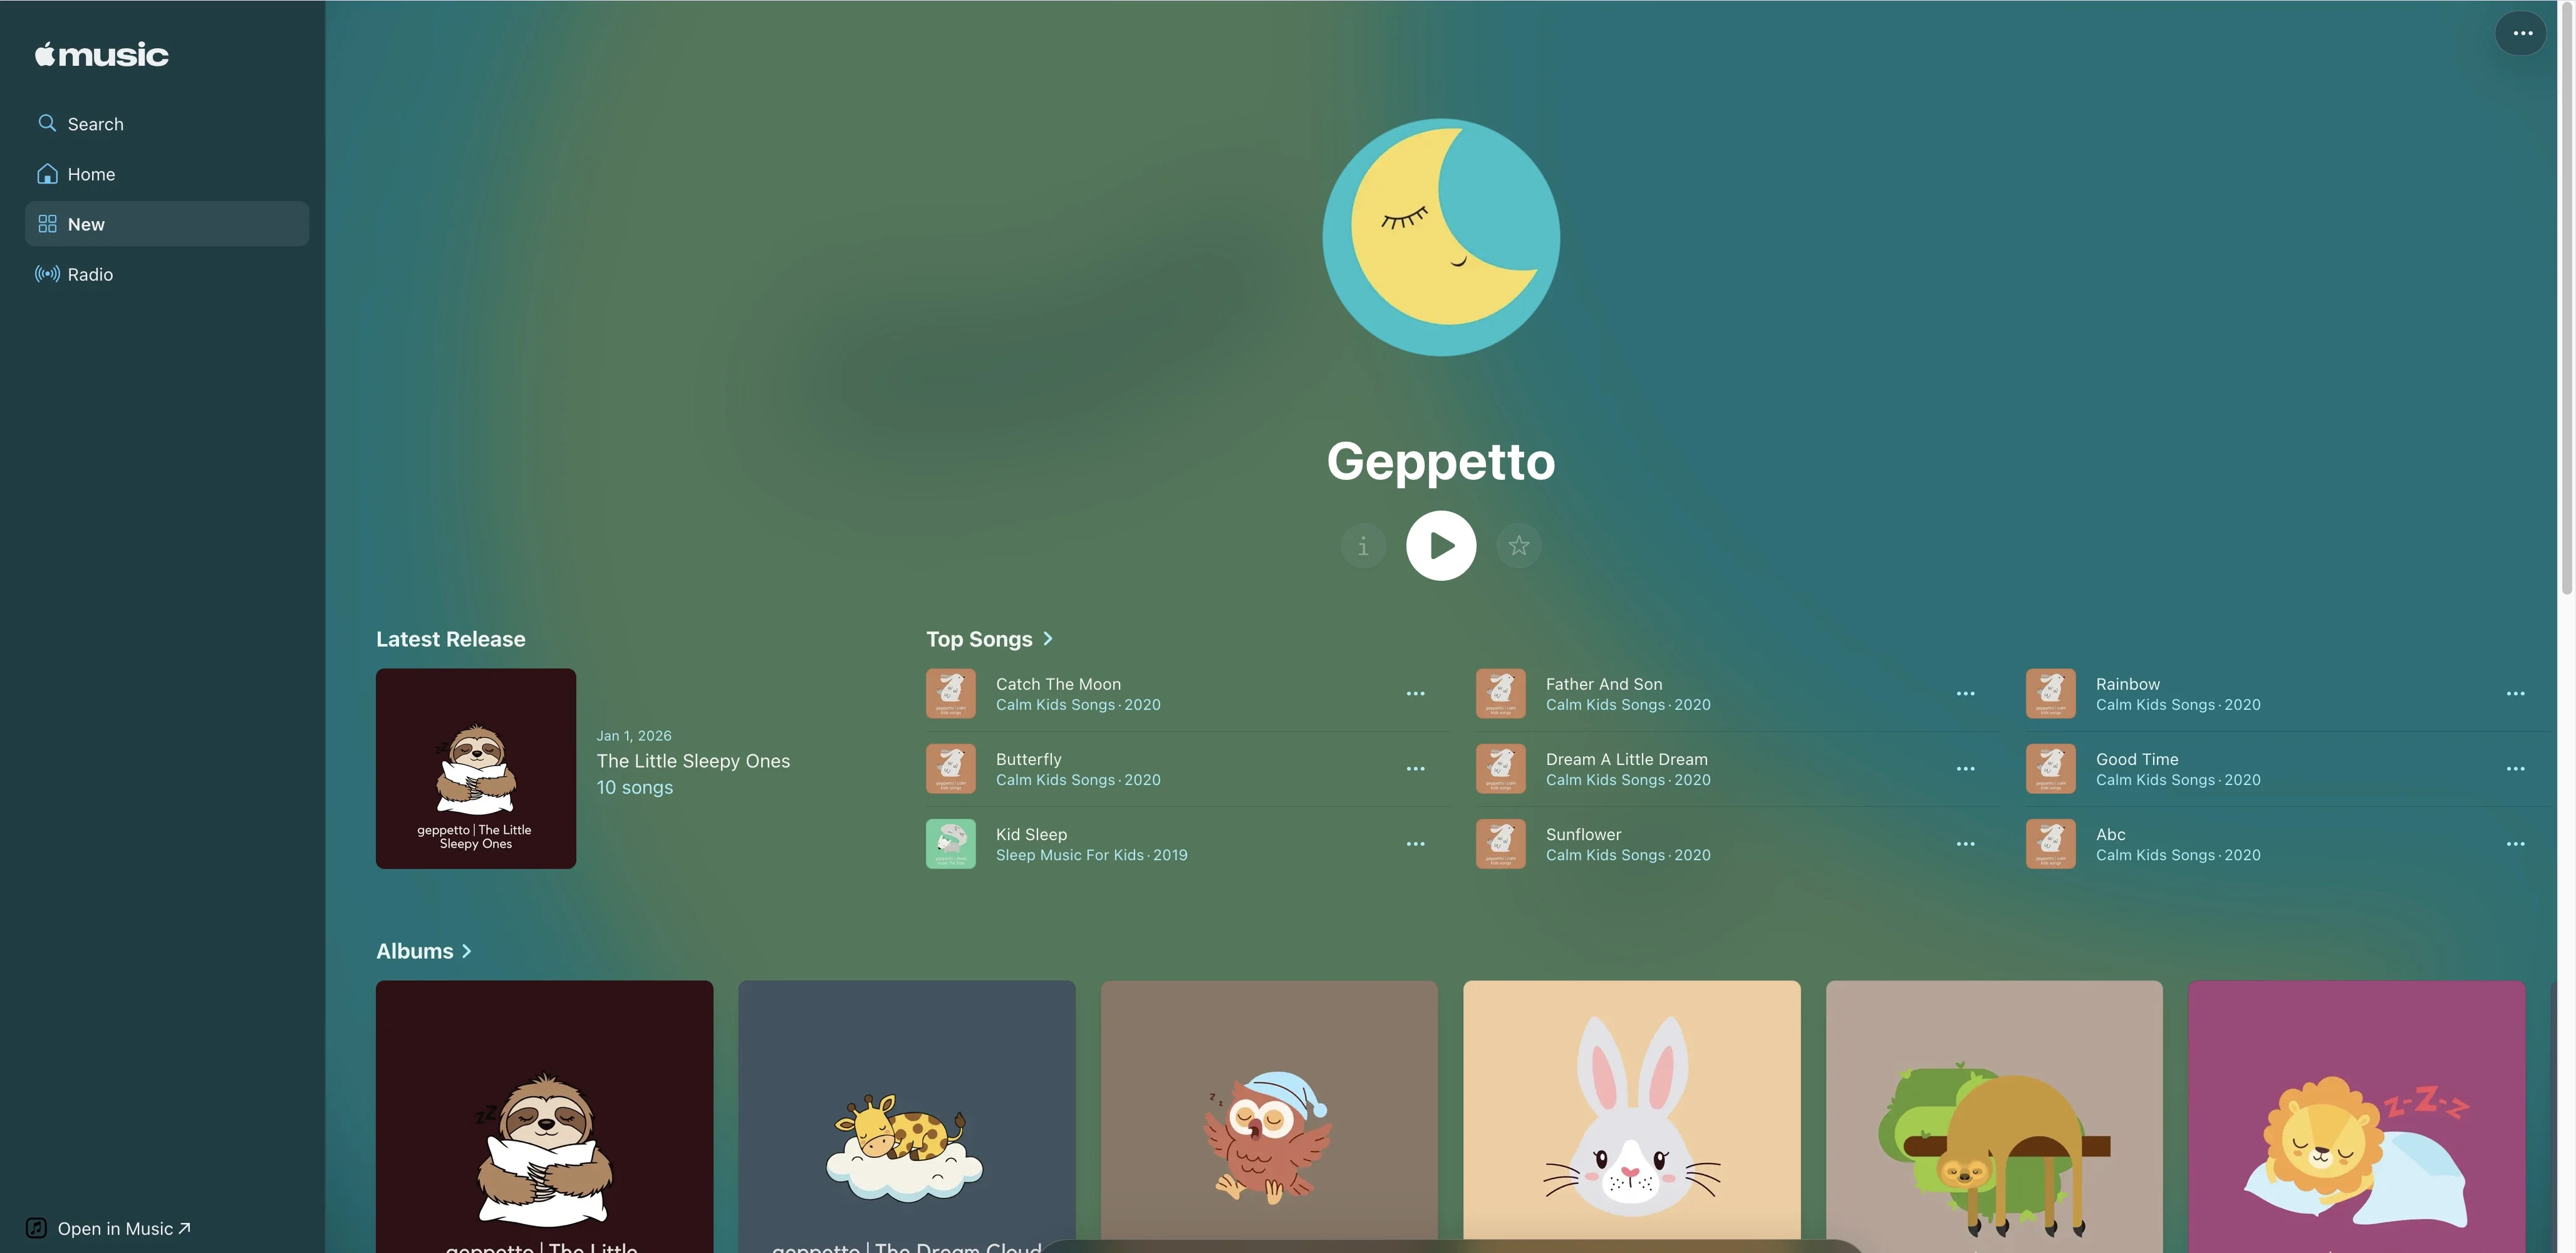Click the Geppetto info icon
This screenshot has width=2576, height=1253.
click(x=1362, y=546)
